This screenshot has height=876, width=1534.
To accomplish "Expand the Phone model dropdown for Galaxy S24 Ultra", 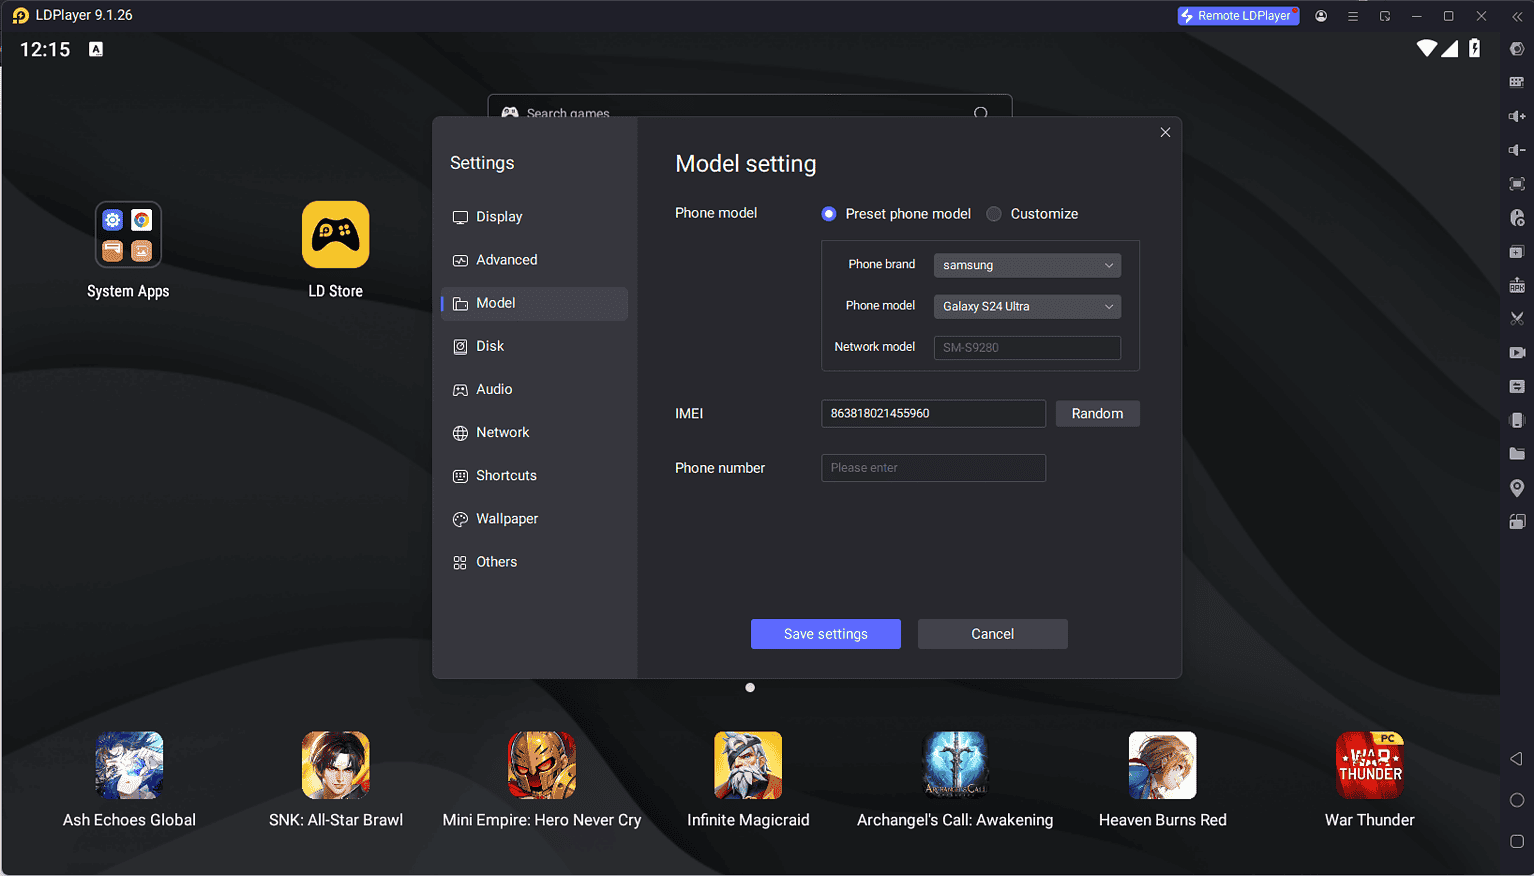I will click(x=1026, y=306).
